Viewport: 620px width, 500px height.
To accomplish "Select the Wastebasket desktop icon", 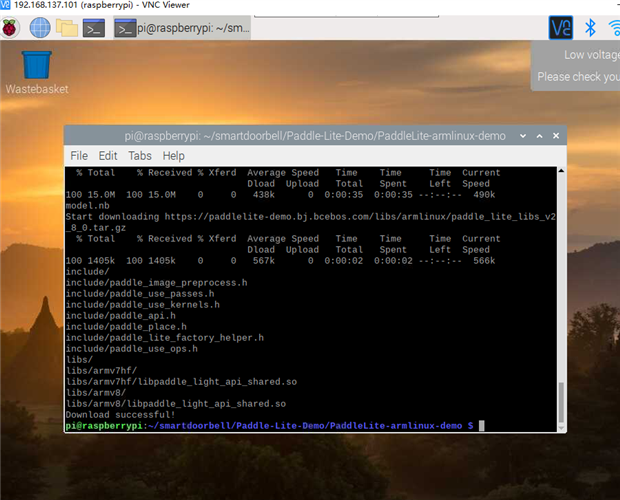I will point(37,72).
